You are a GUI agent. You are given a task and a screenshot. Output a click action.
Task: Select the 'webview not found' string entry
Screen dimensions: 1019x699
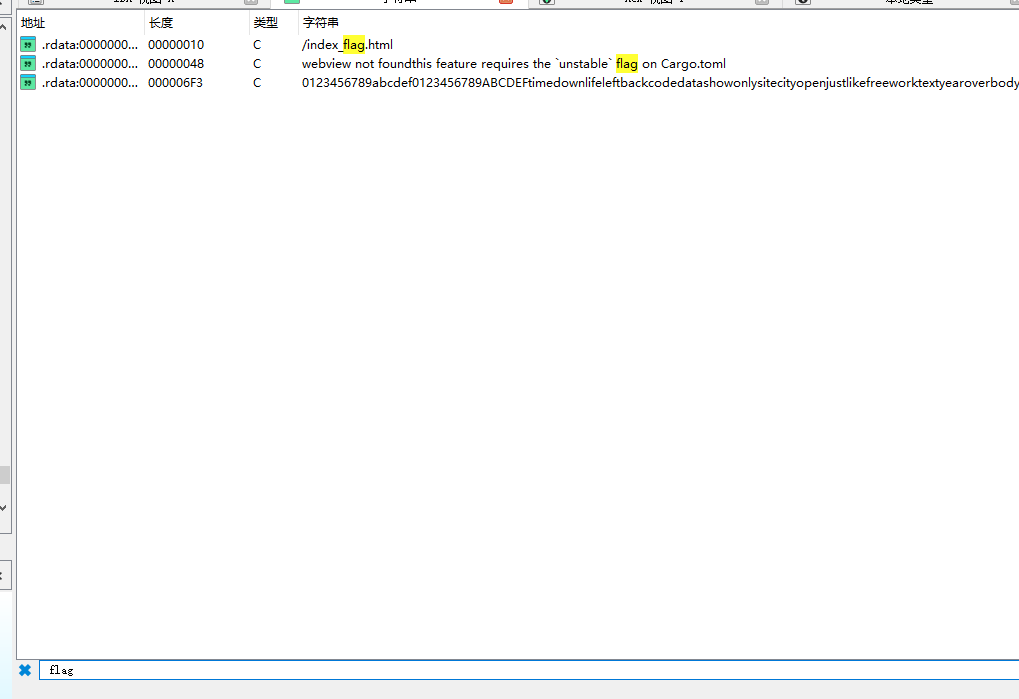pyautogui.click(x=513, y=64)
